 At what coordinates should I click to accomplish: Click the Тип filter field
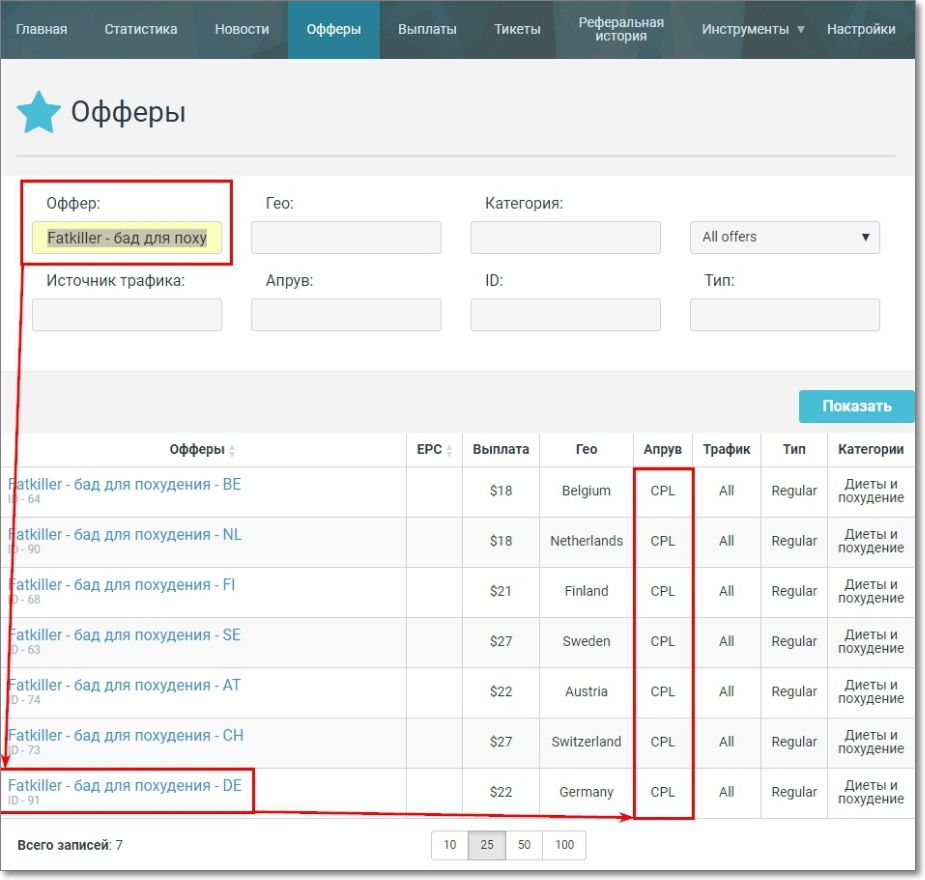pos(785,314)
